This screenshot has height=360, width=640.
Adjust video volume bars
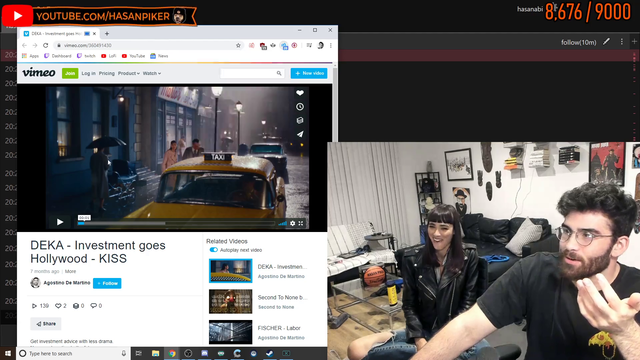pyautogui.click(x=282, y=223)
